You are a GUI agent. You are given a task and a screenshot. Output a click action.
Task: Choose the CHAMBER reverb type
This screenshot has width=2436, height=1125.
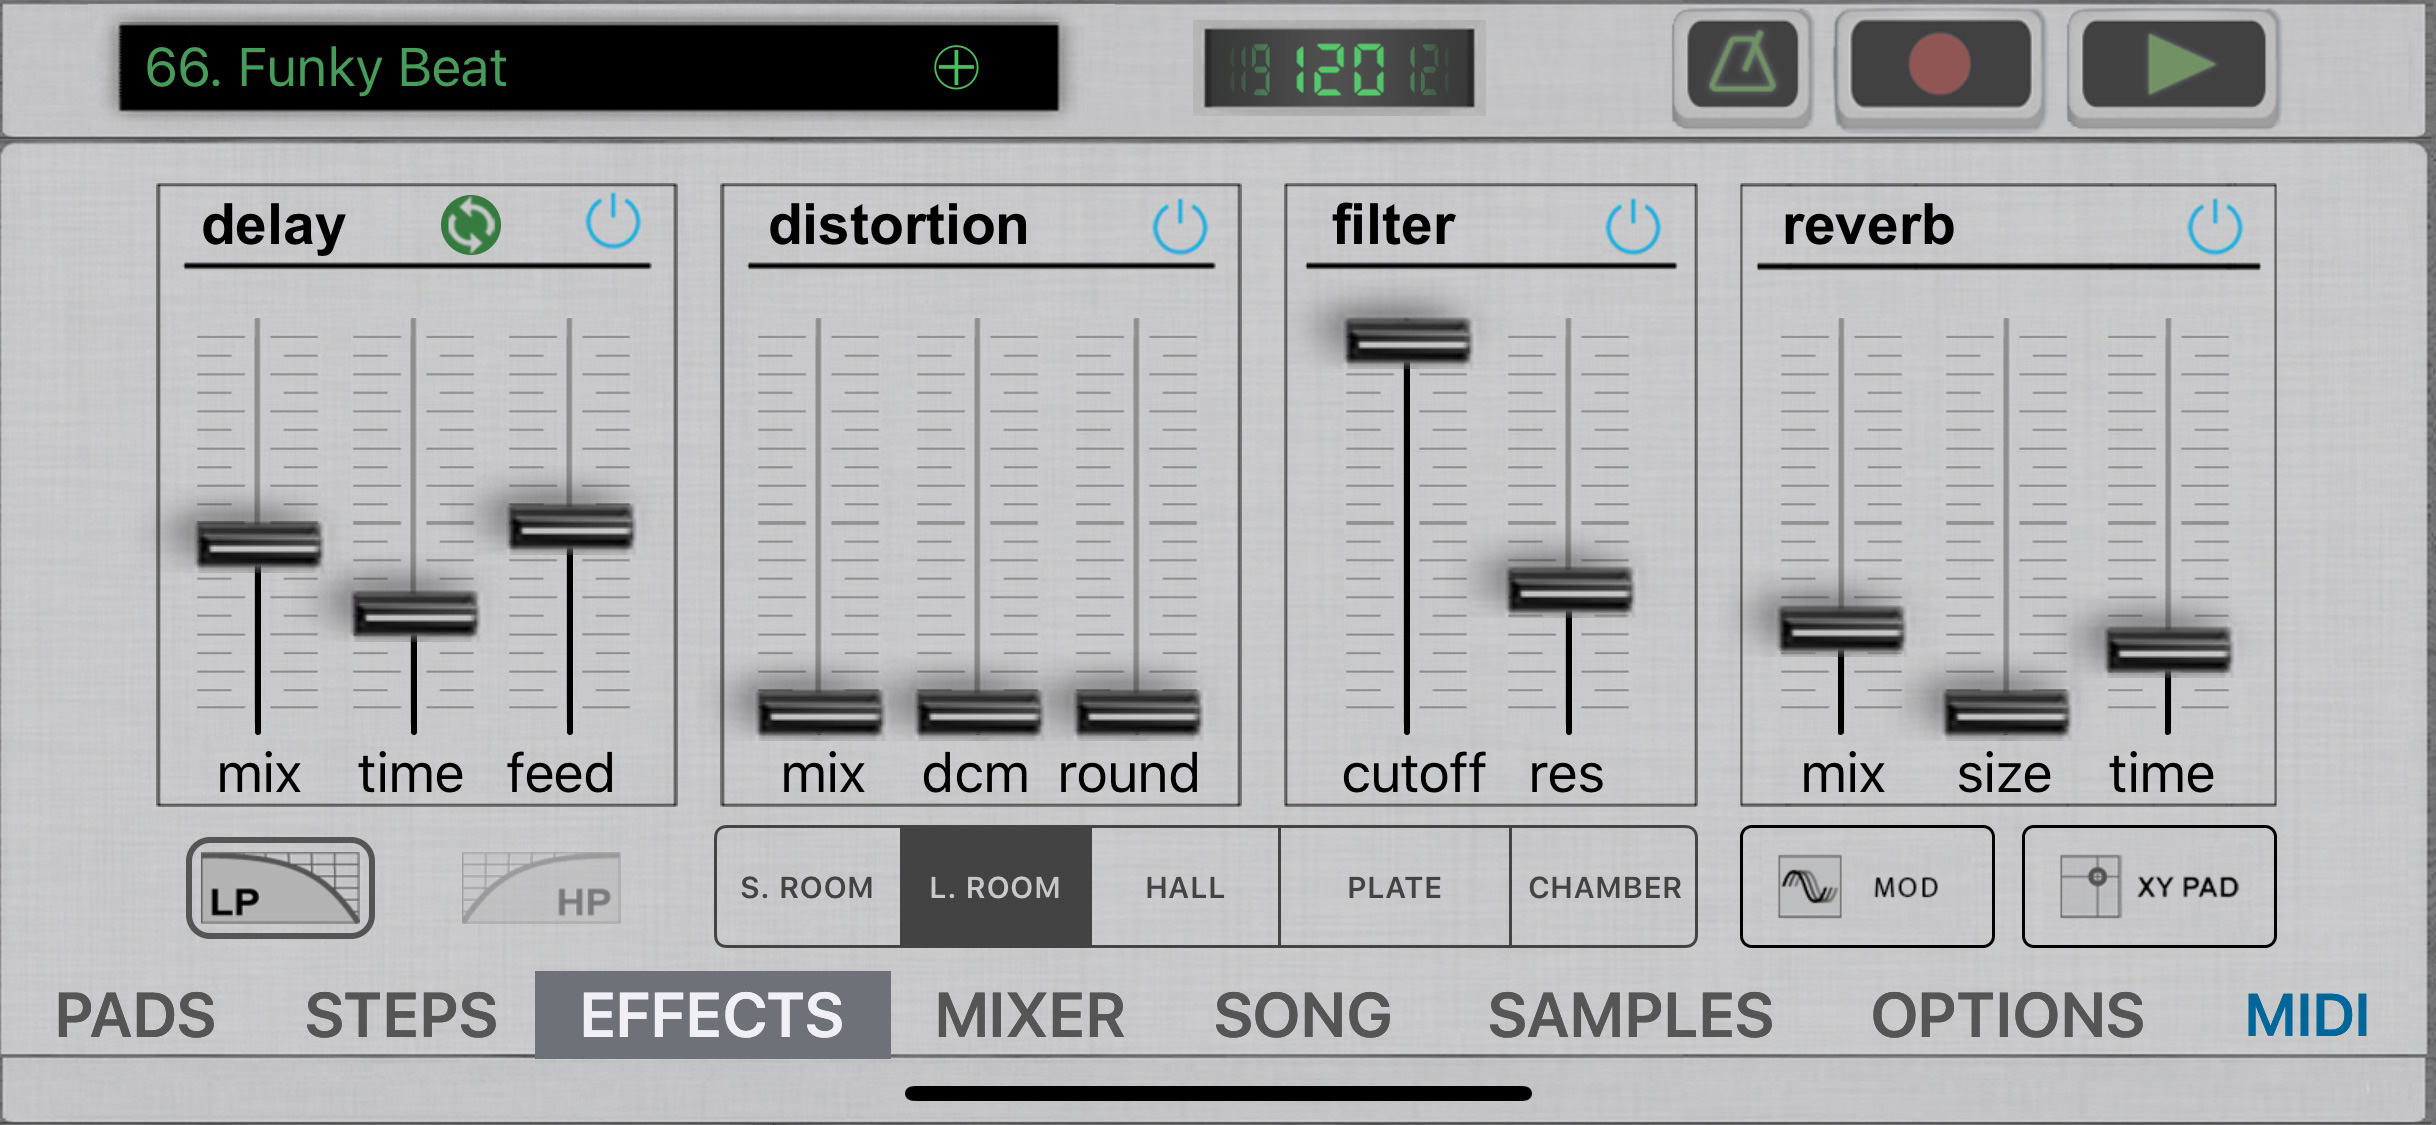click(1604, 887)
